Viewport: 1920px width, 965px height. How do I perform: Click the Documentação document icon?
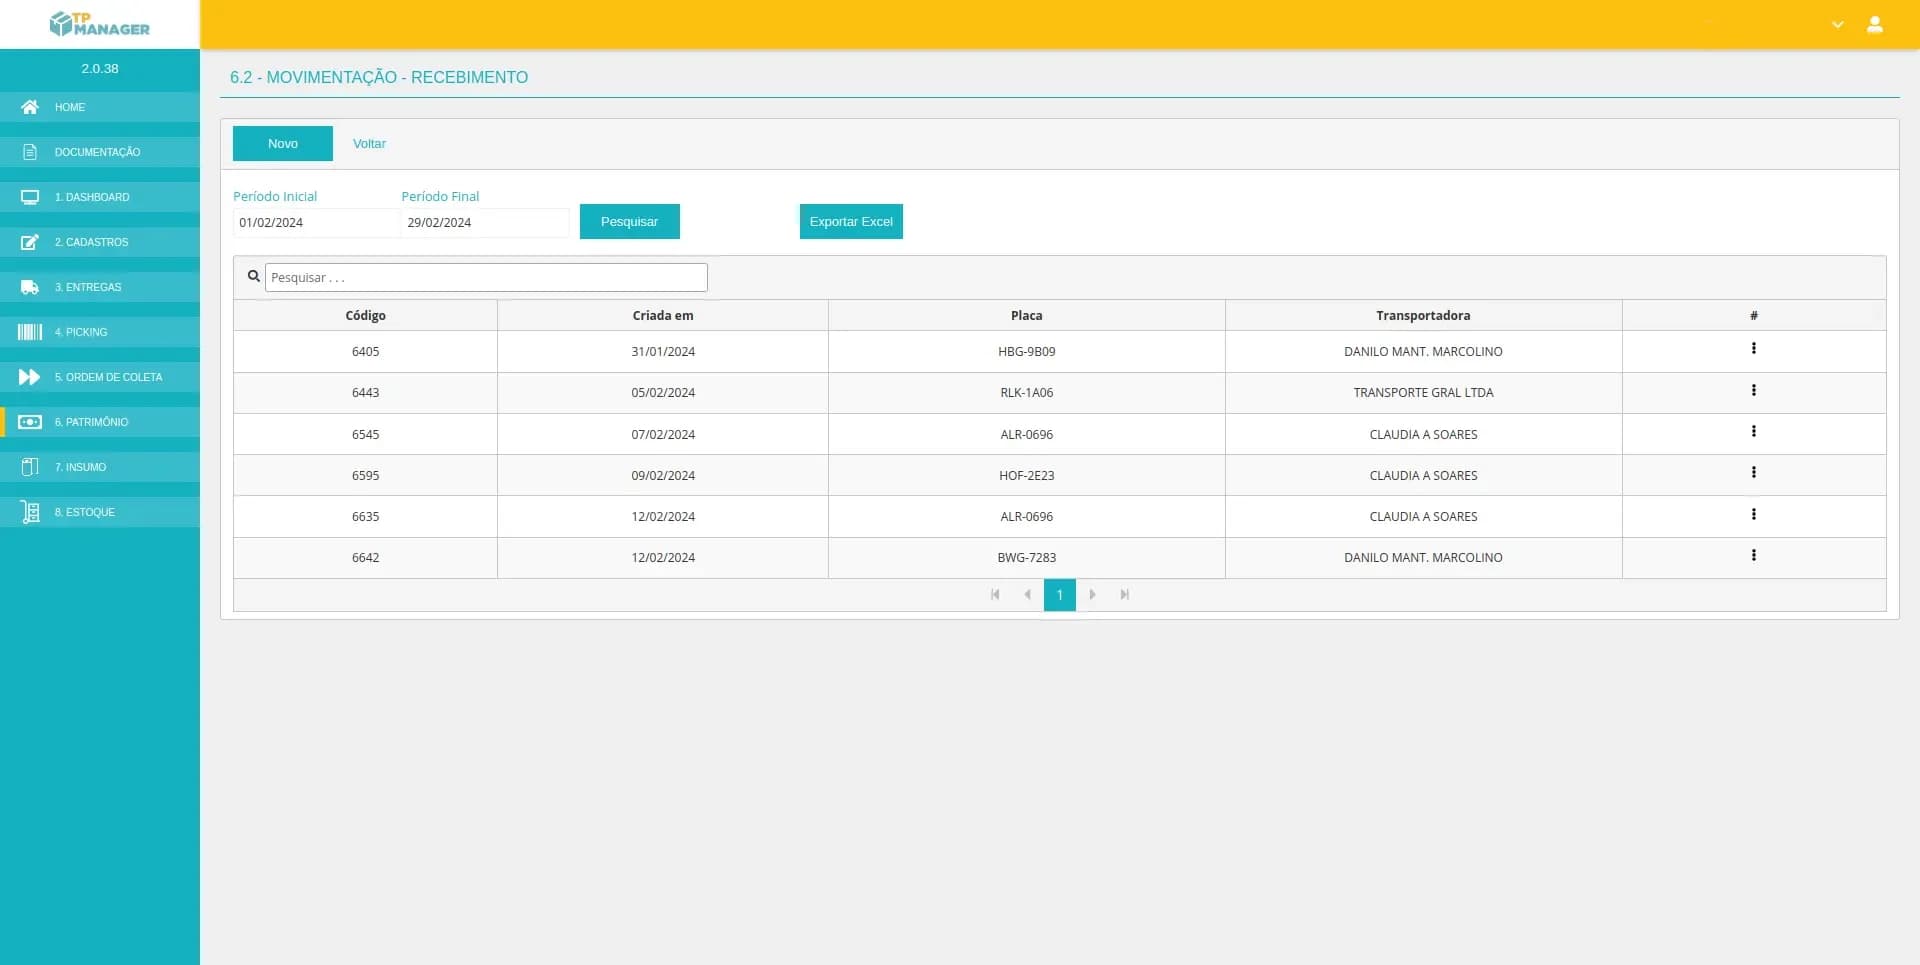[x=30, y=152]
